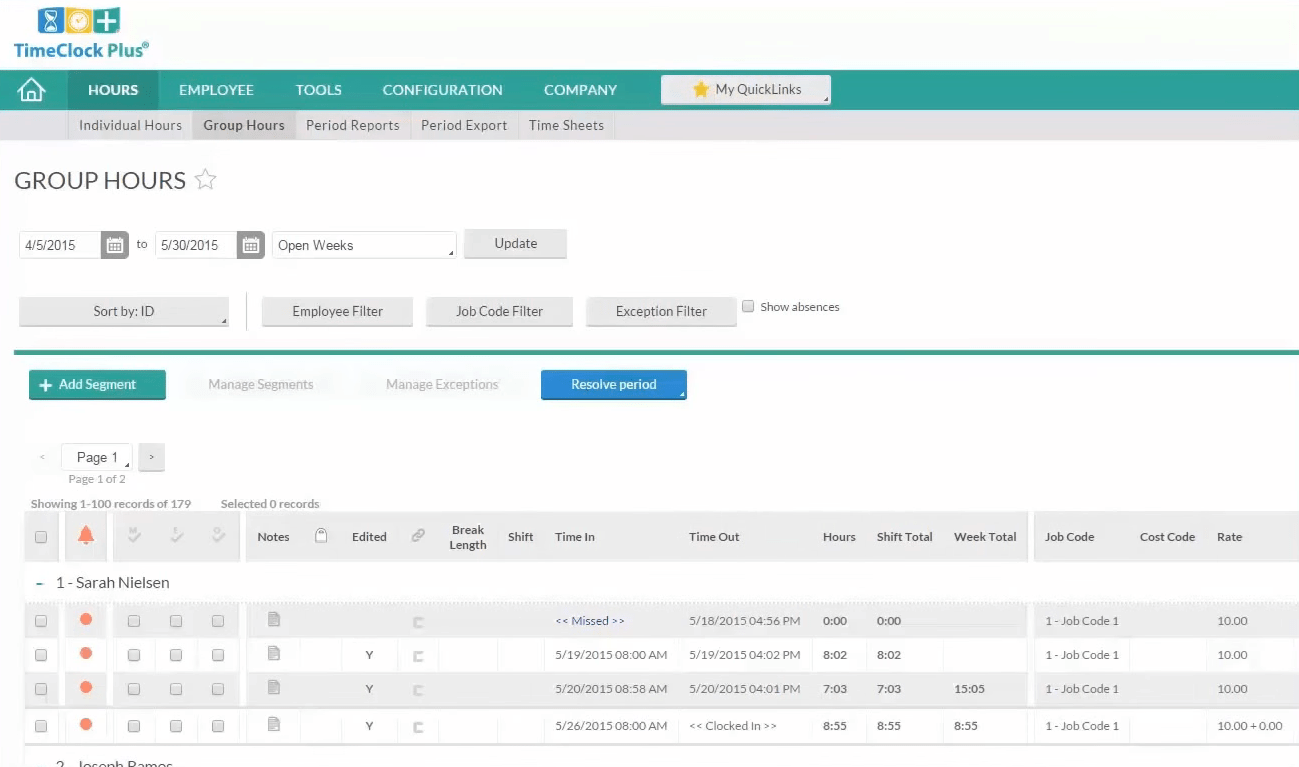Open the calendar picker for the end date
Screen dimensions: 1299x767
point(250,243)
